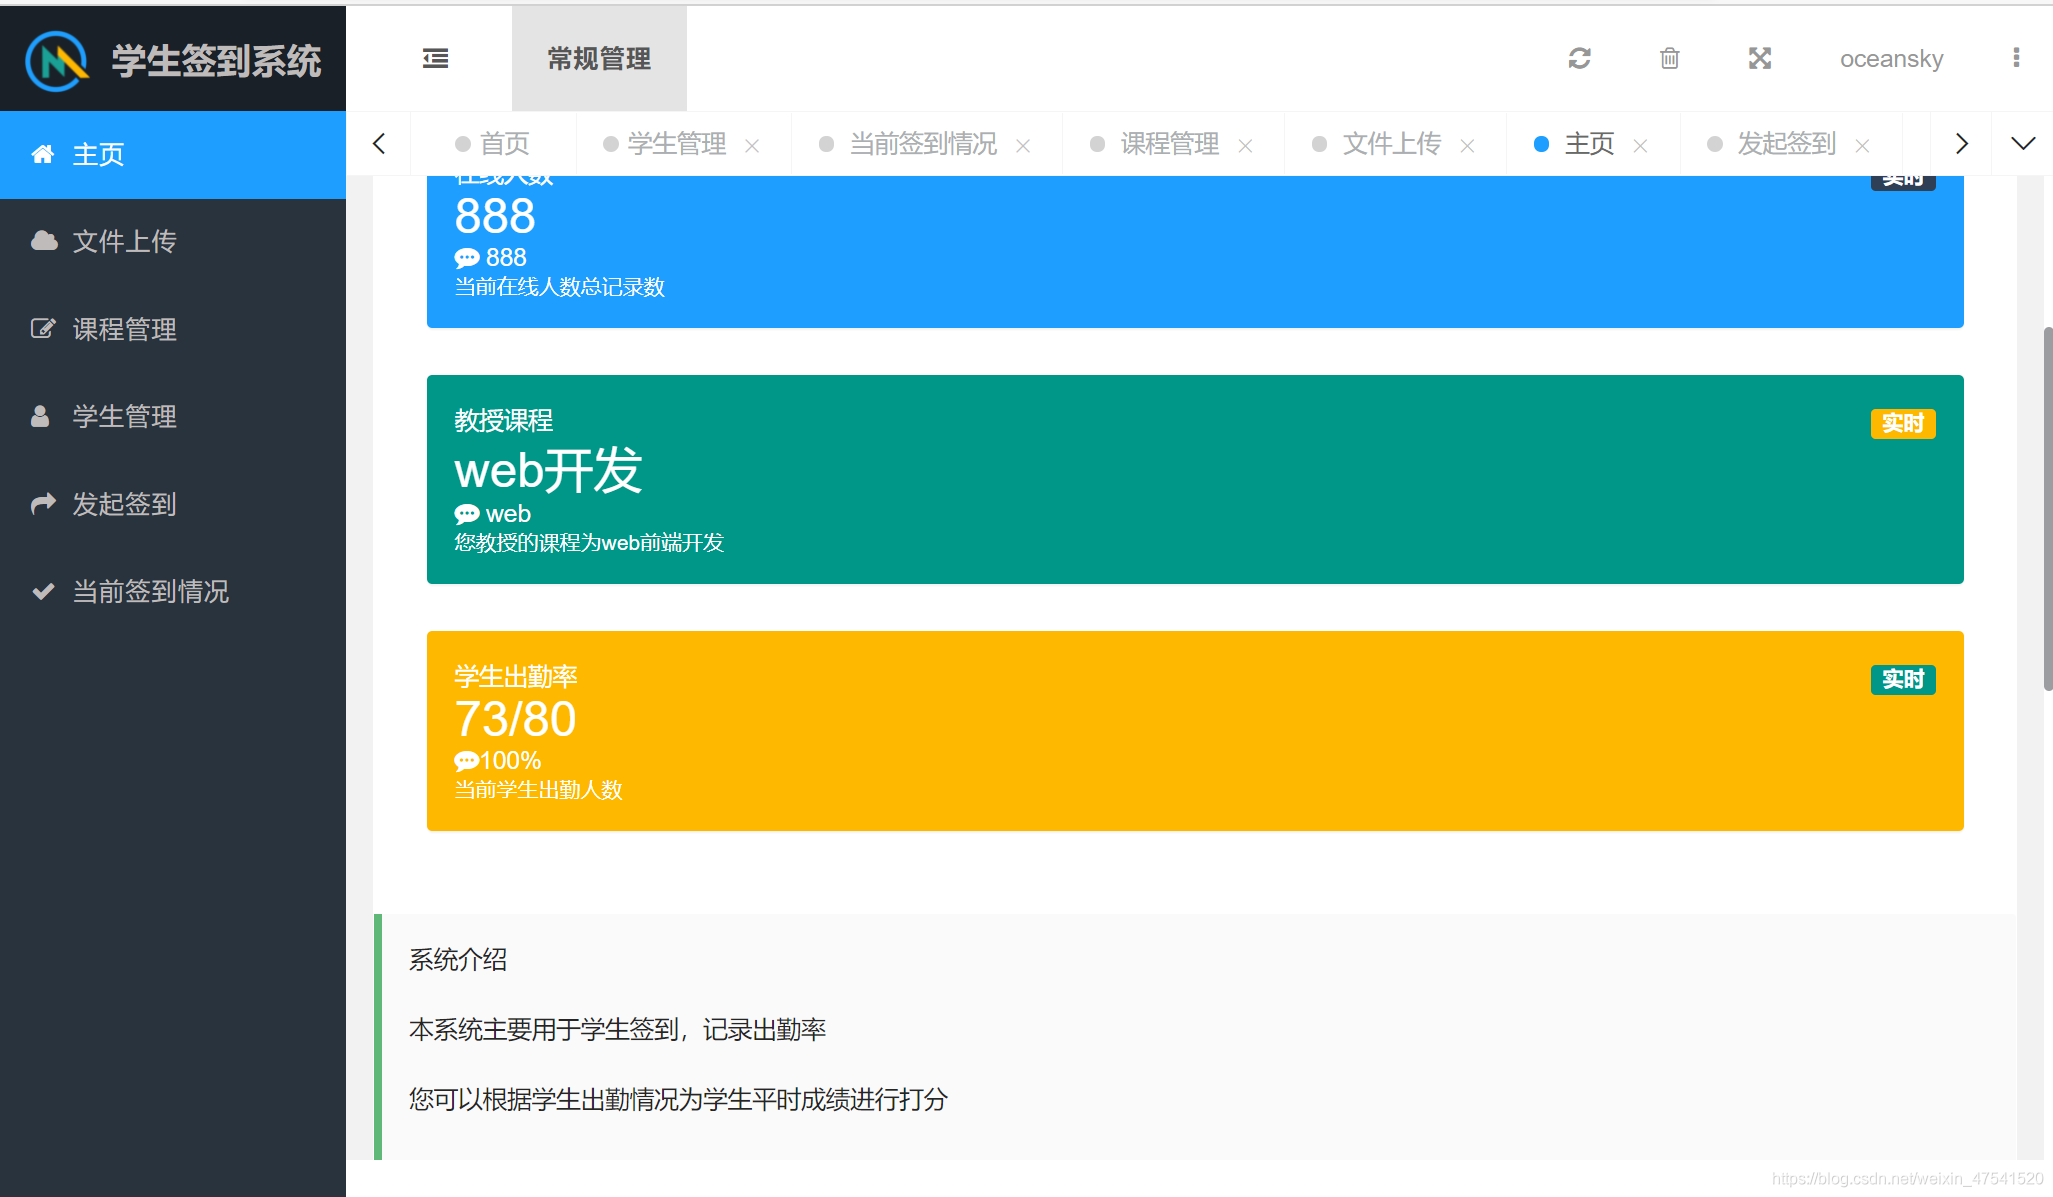Image resolution: width=2053 pixels, height=1197 pixels.
Task: Open 课程管理 in the sidebar
Action: tap(173, 329)
